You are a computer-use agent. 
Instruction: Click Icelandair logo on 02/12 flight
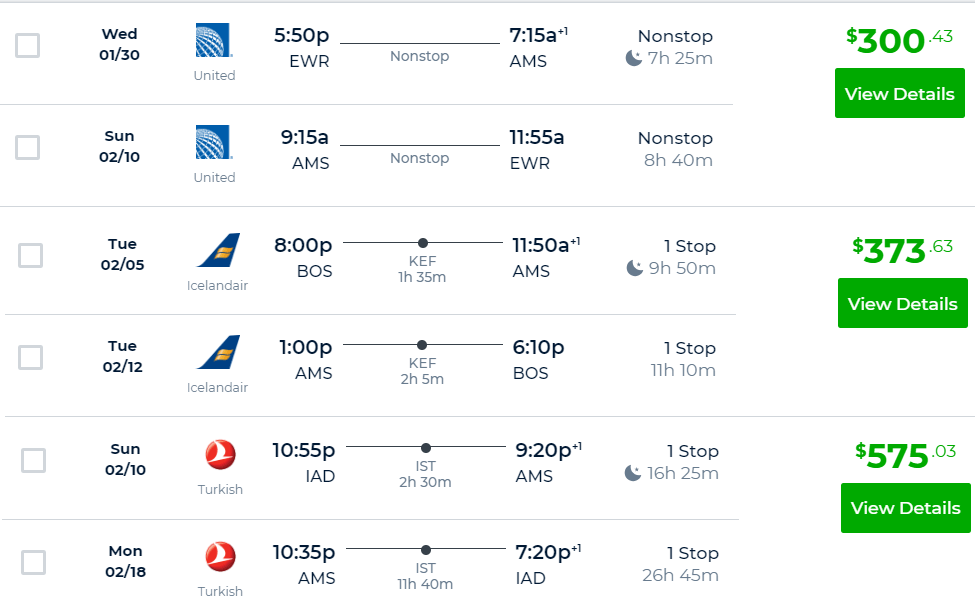[x=219, y=352]
